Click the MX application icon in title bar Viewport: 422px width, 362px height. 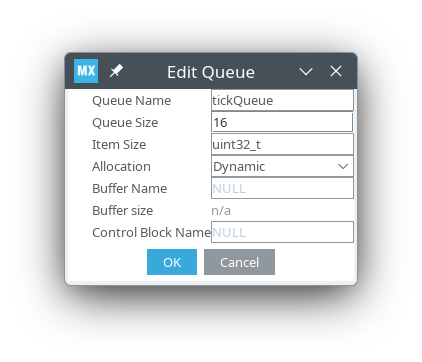86,71
